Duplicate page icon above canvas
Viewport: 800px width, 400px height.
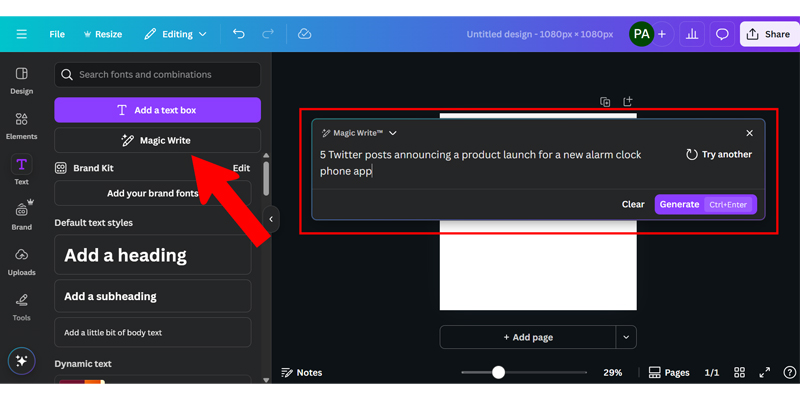click(x=605, y=102)
